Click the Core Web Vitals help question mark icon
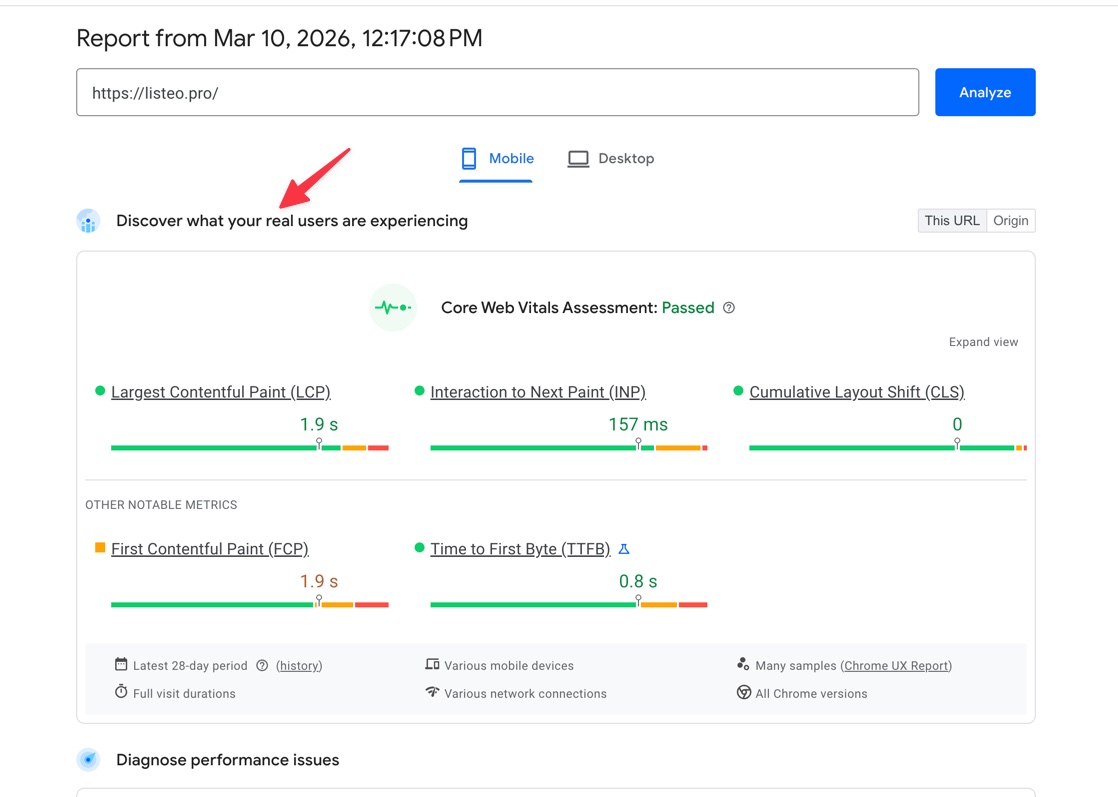 tap(729, 308)
